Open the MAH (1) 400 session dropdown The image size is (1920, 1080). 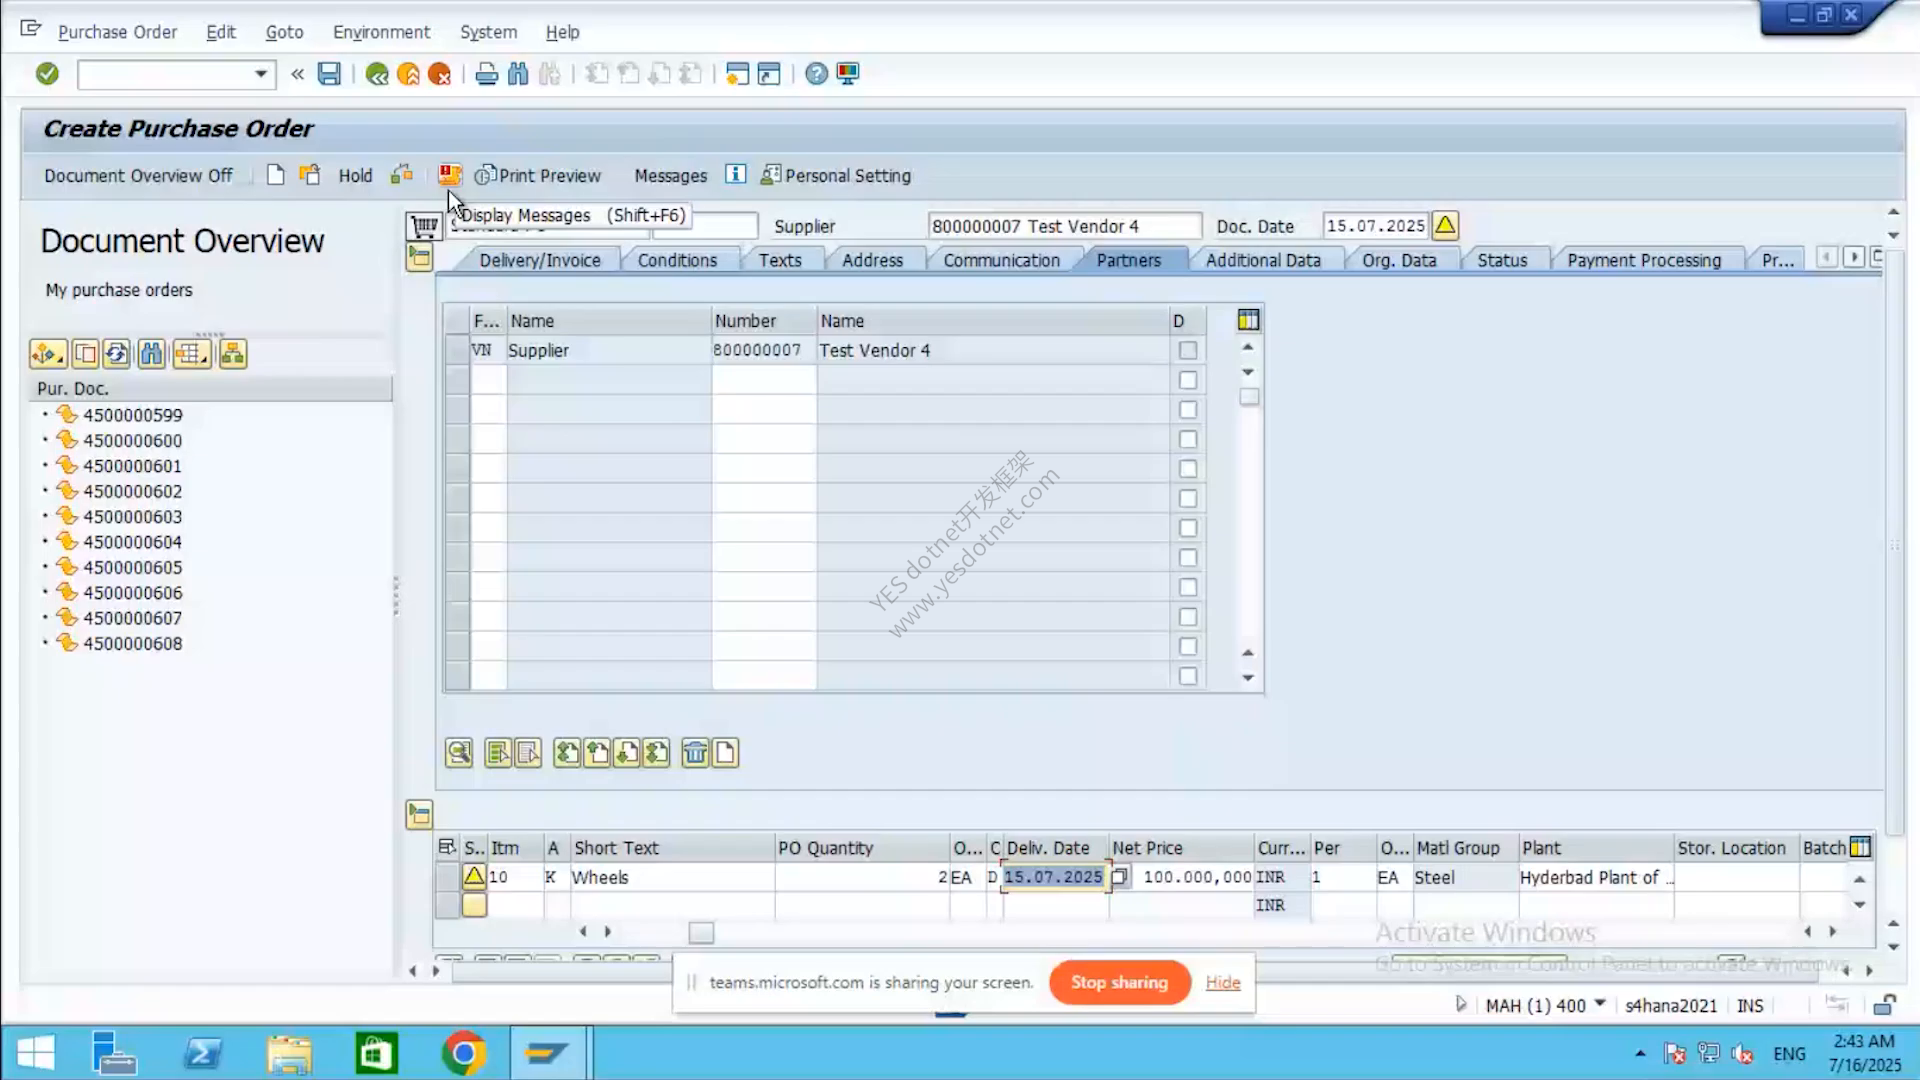(1599, 1004)
